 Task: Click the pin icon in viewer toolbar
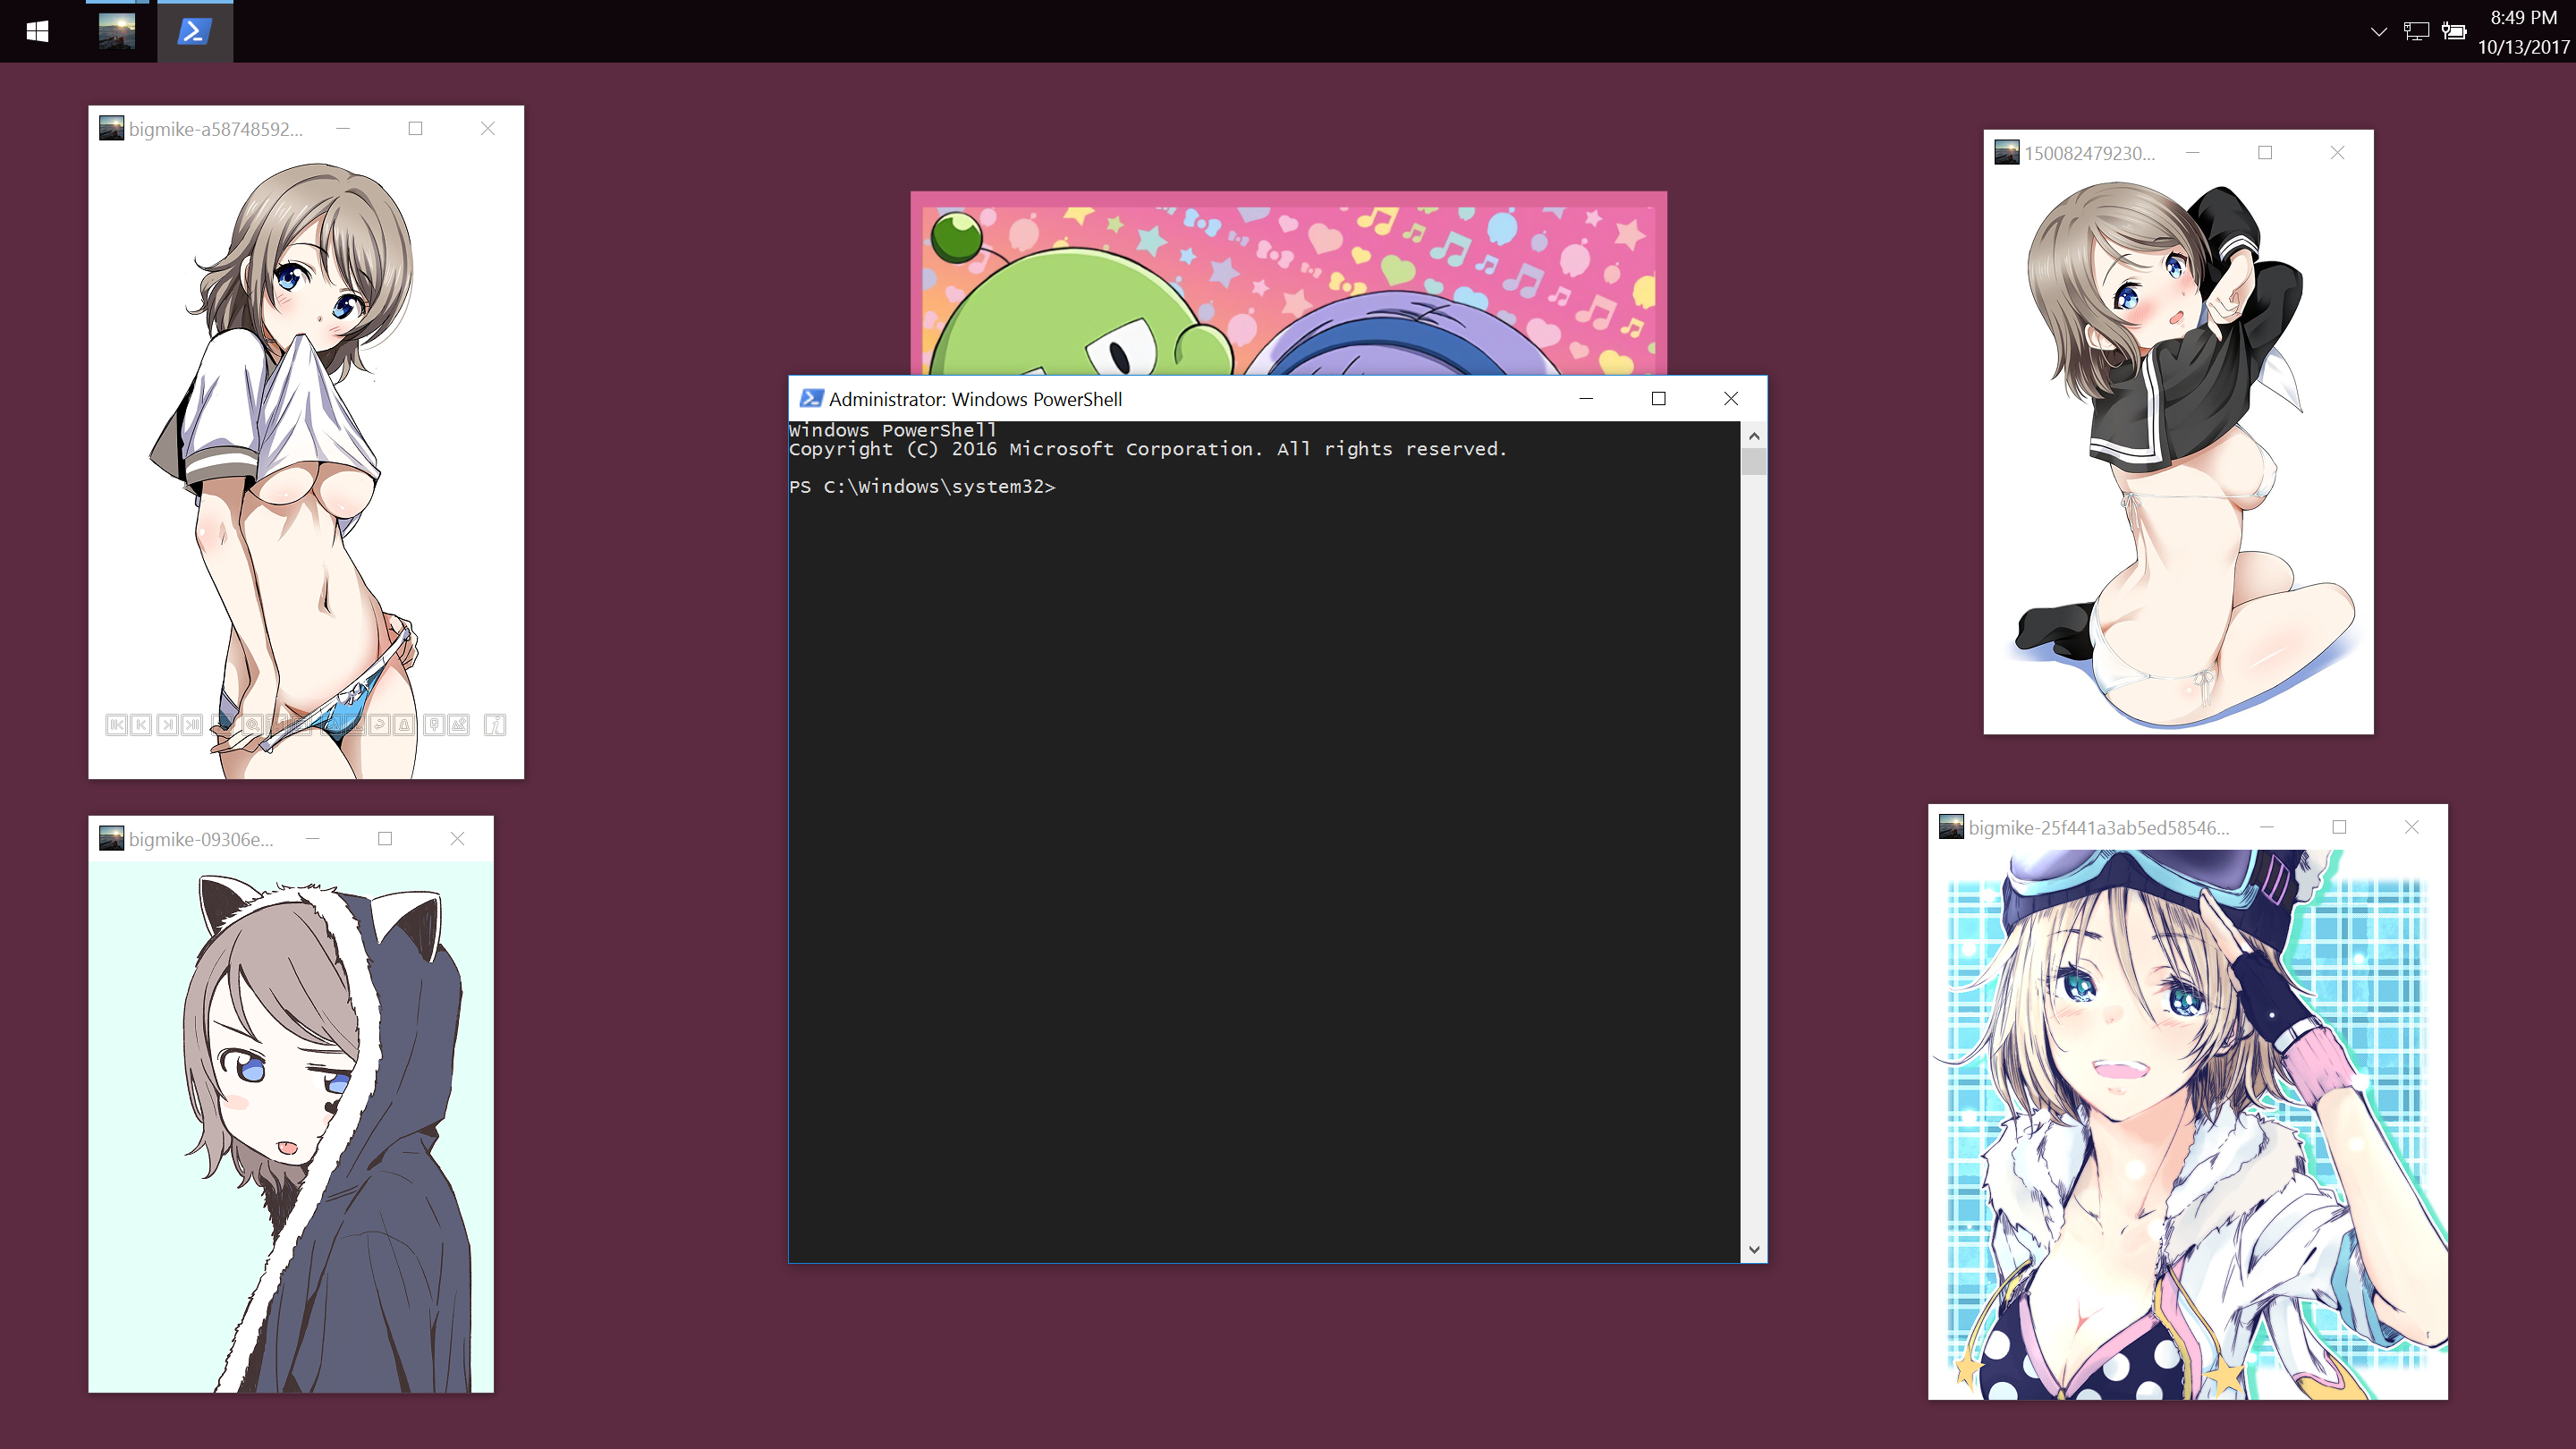(434, 725)
